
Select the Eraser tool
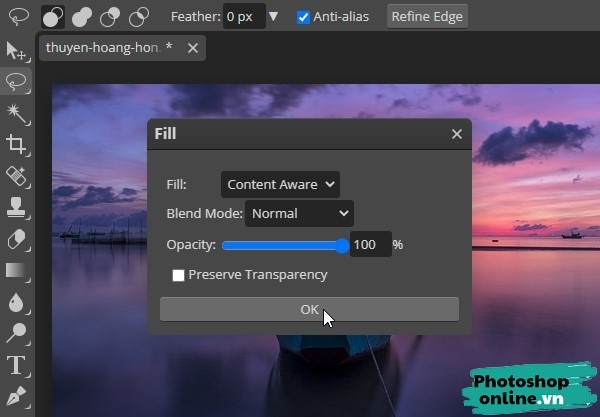(x=16, y=239)
